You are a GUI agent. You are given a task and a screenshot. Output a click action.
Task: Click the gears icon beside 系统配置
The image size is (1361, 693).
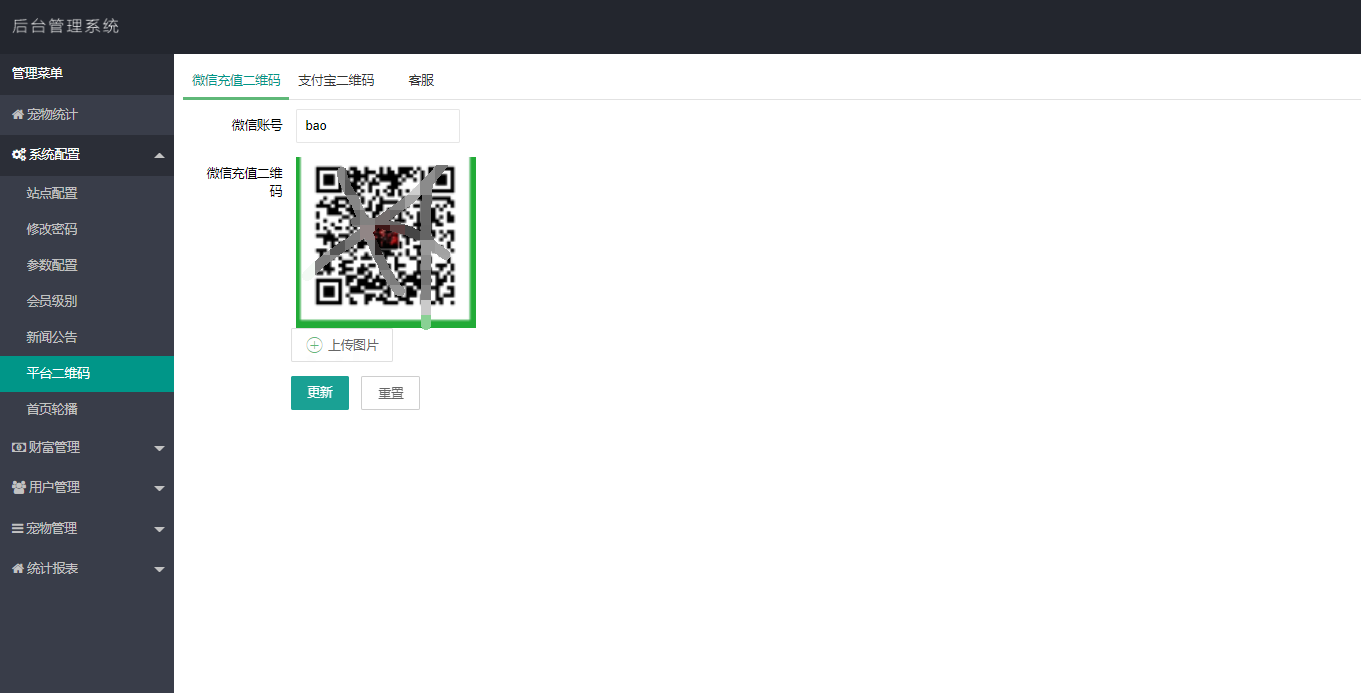[x=19, y=155]
